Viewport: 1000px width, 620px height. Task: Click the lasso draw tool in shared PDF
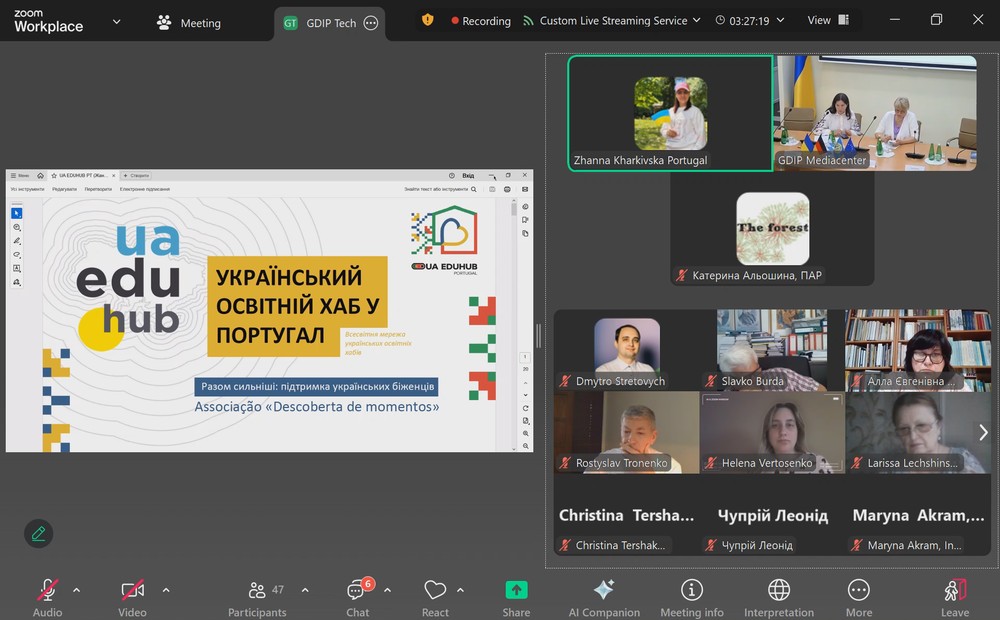(x=17, y=255)
